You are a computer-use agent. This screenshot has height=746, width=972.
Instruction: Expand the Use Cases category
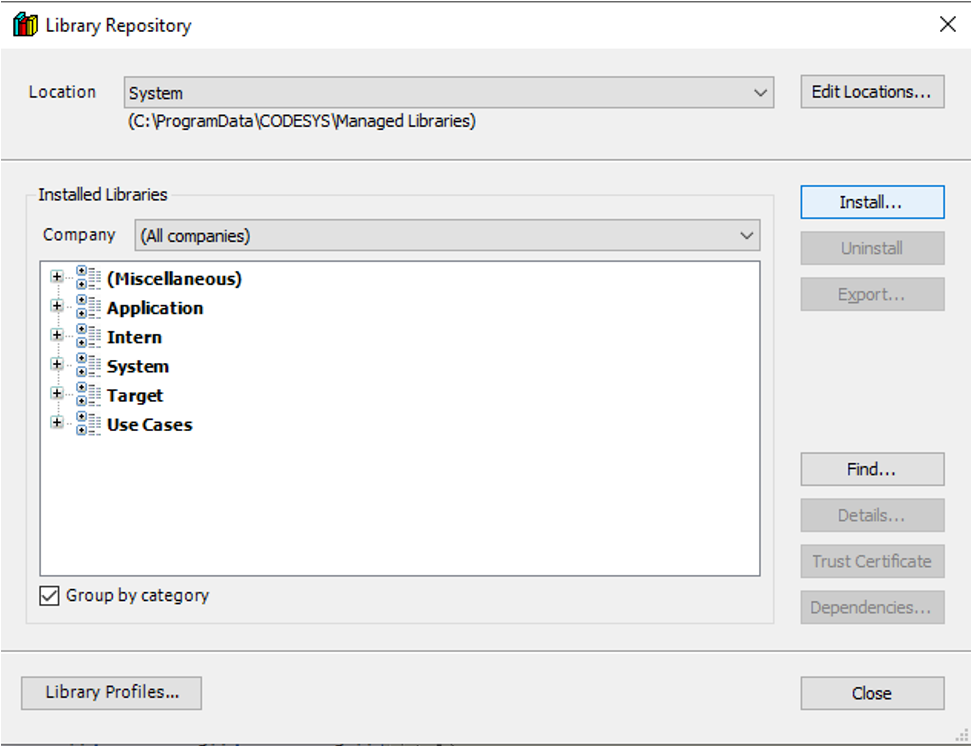click(x=57, y=422)
